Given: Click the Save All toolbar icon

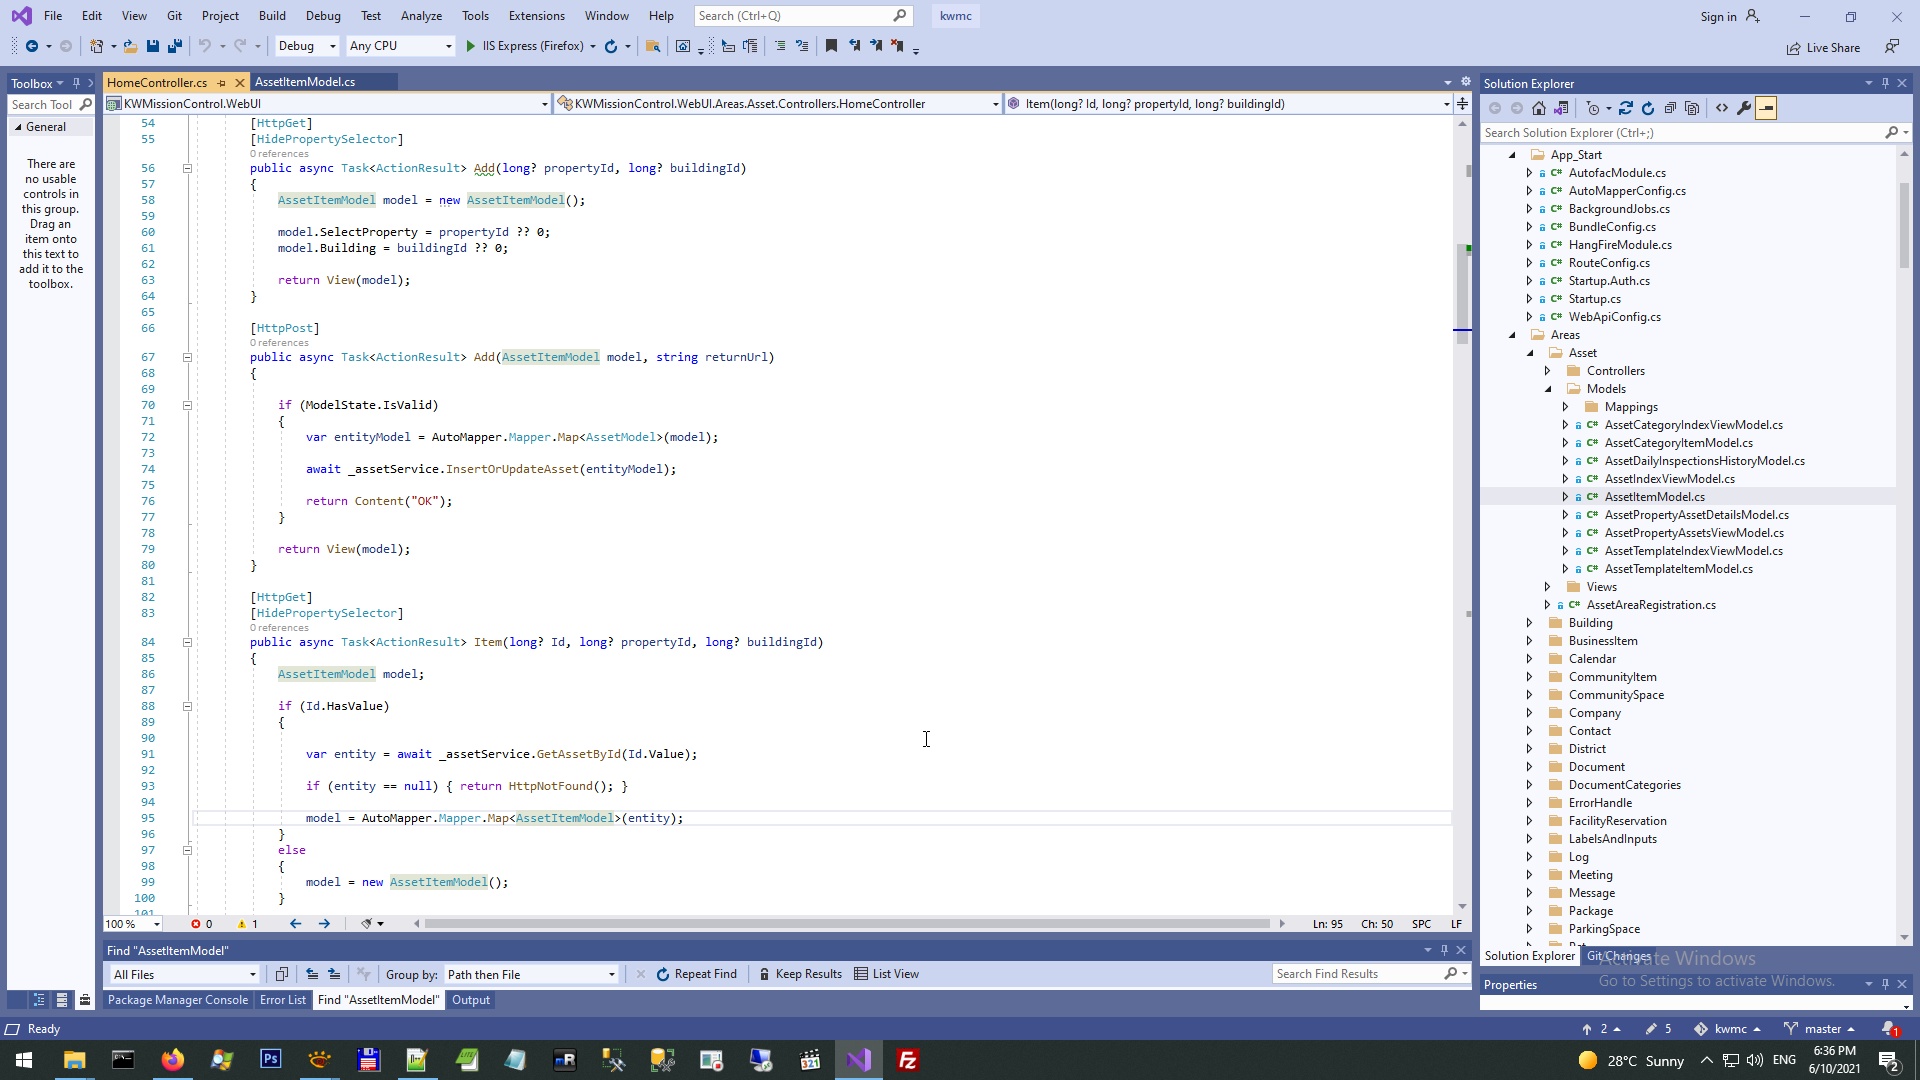Looking at the screenshot, I should pos(175,46).
